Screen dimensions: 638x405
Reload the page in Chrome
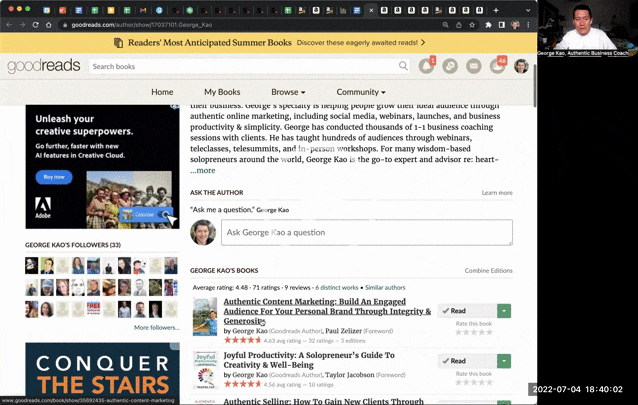tap(35, 25)
